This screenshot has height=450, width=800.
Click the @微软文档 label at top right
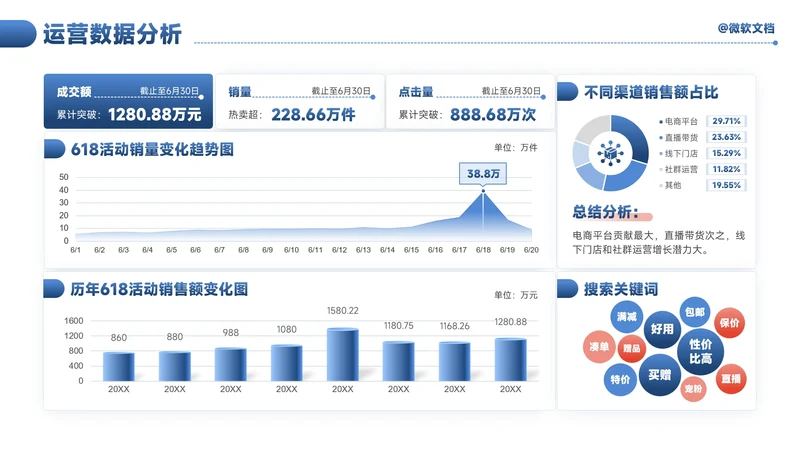click(x=746, y=29)
